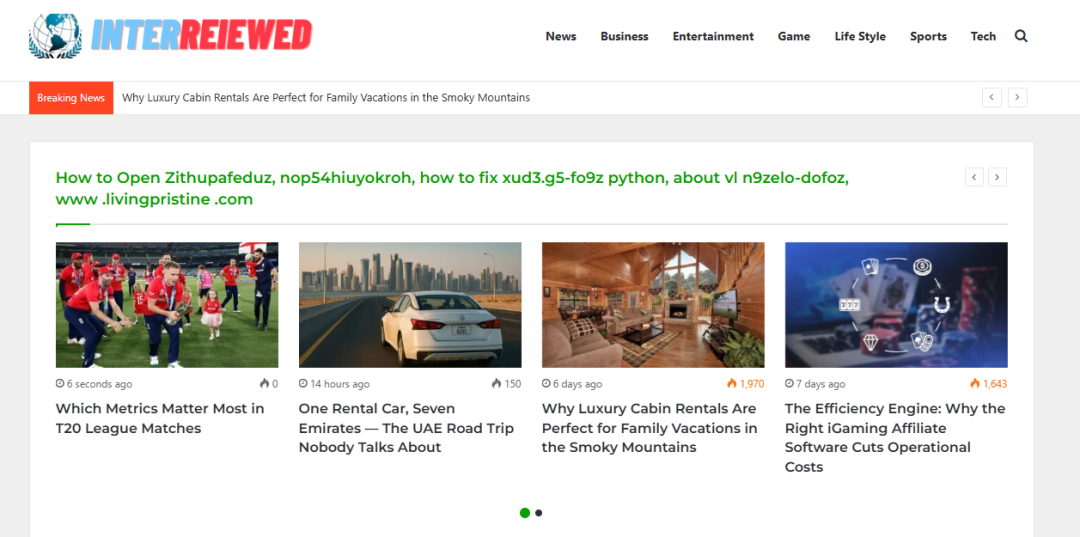Open Luxury Cabin Rentals card headline
Viewport: 1080px width, 537px height.
coord(650,428)
